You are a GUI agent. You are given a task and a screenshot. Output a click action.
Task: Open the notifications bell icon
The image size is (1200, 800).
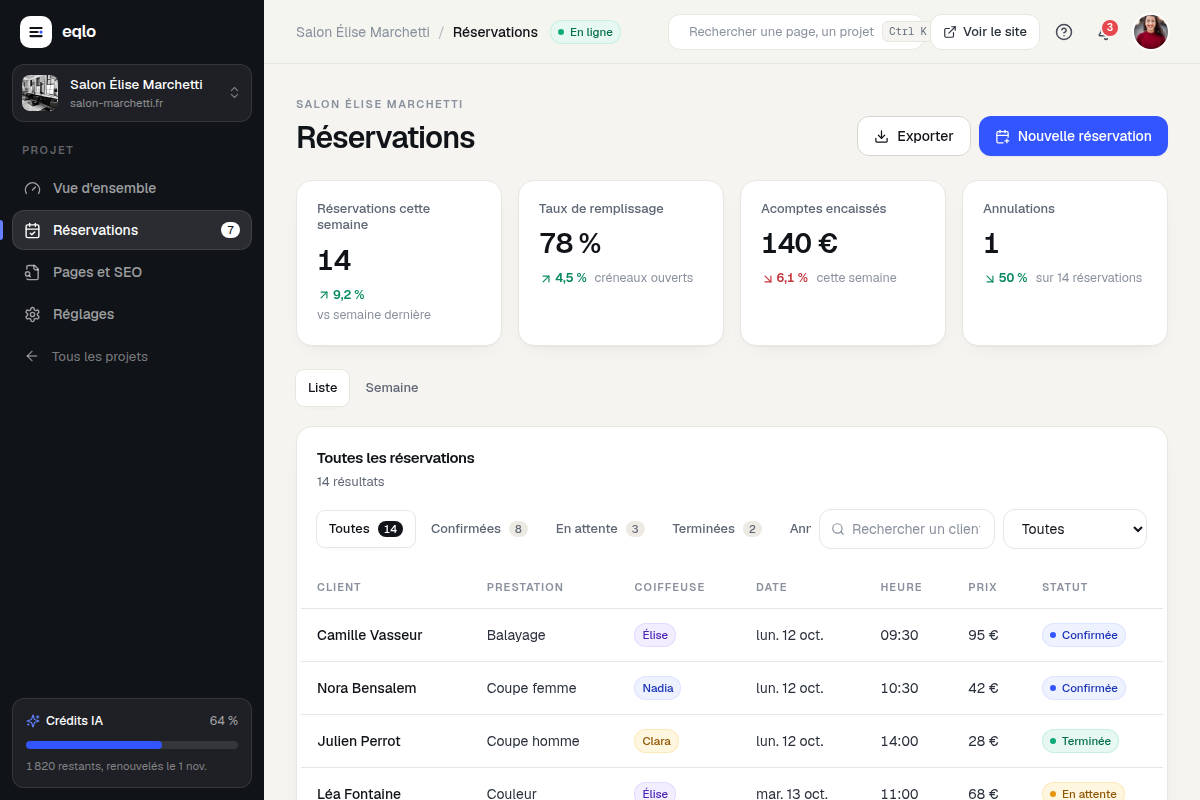pos(1104,32)
